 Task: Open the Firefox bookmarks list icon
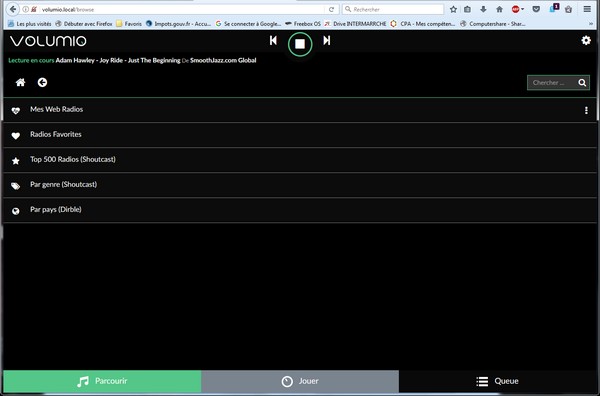(468, 10)
